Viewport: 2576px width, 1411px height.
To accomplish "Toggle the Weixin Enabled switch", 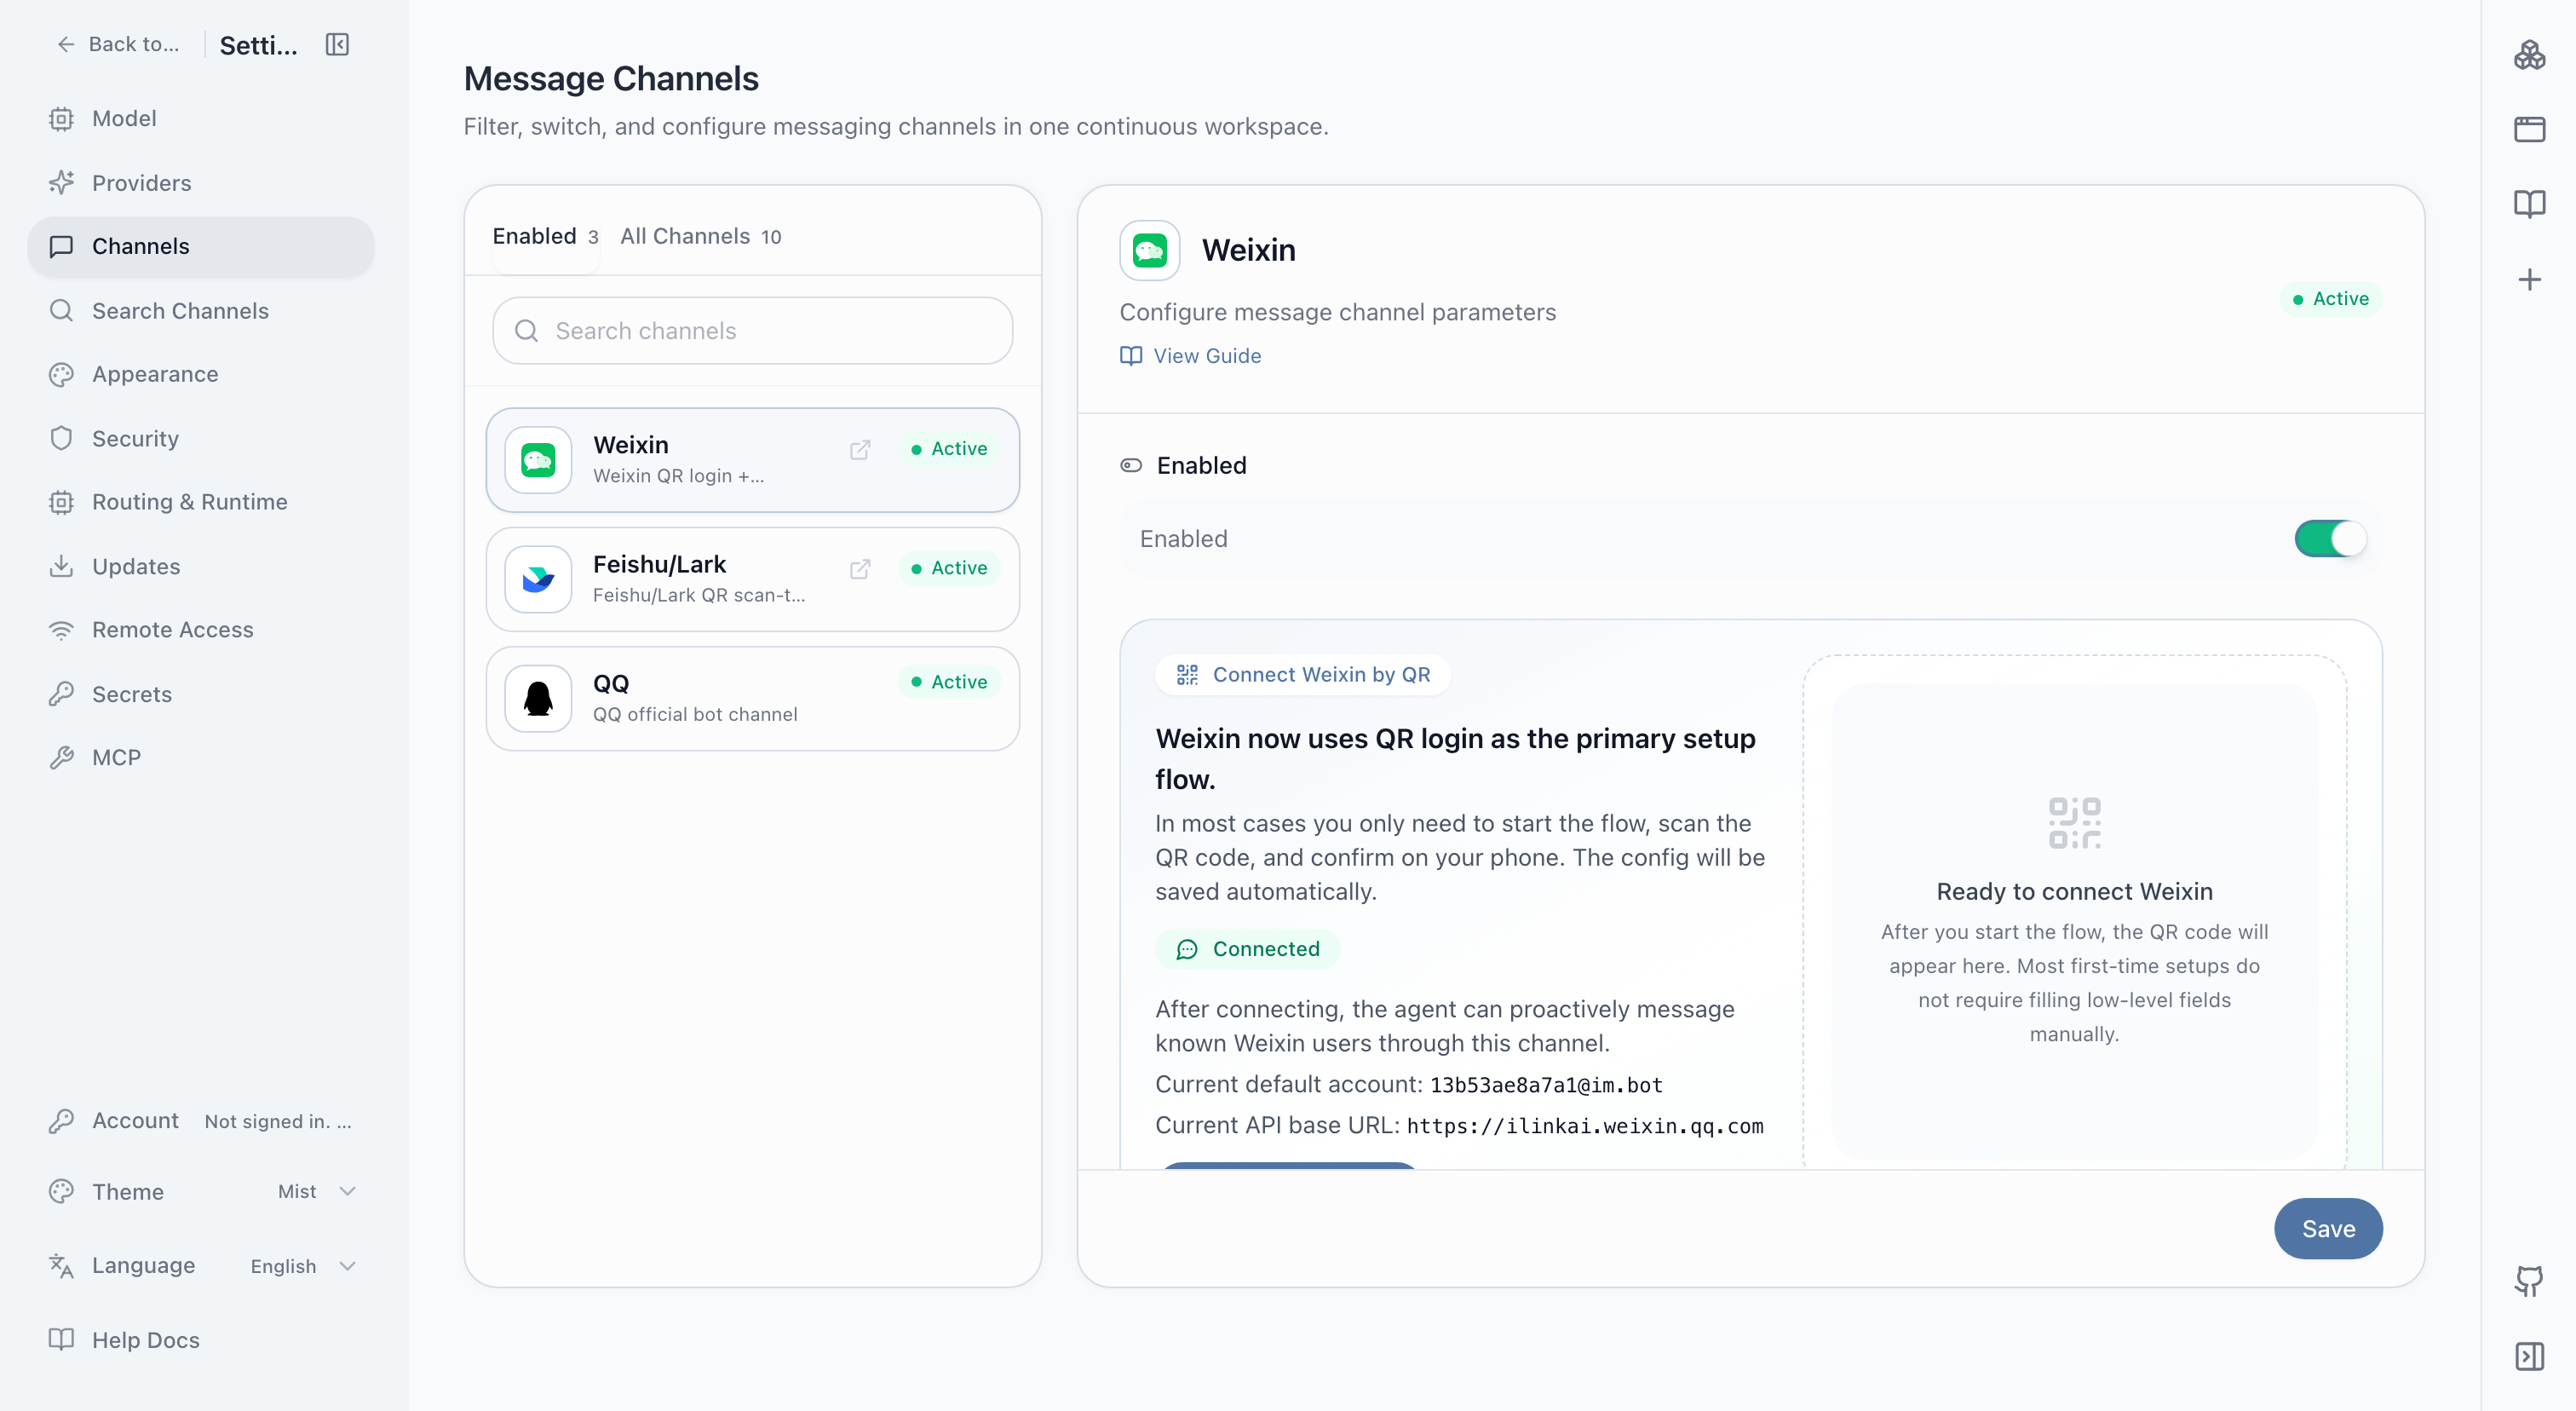I will tap(2330, 538).
